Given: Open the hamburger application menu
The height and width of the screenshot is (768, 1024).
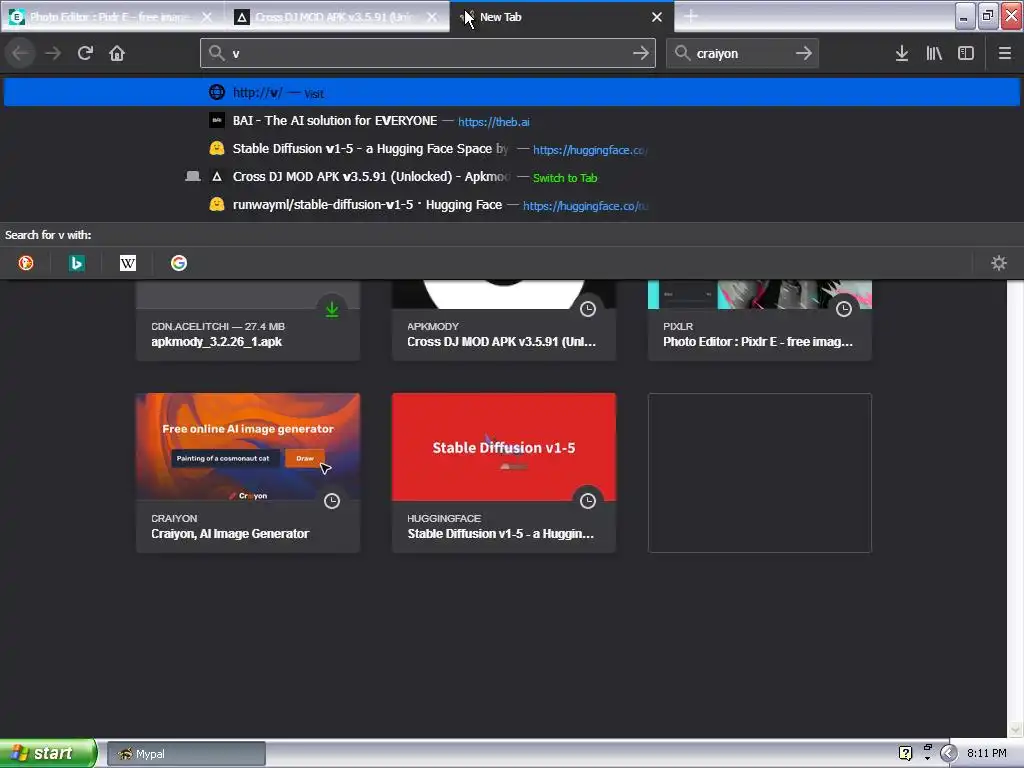Looking at the screenshot, I should coord(1005,53).
